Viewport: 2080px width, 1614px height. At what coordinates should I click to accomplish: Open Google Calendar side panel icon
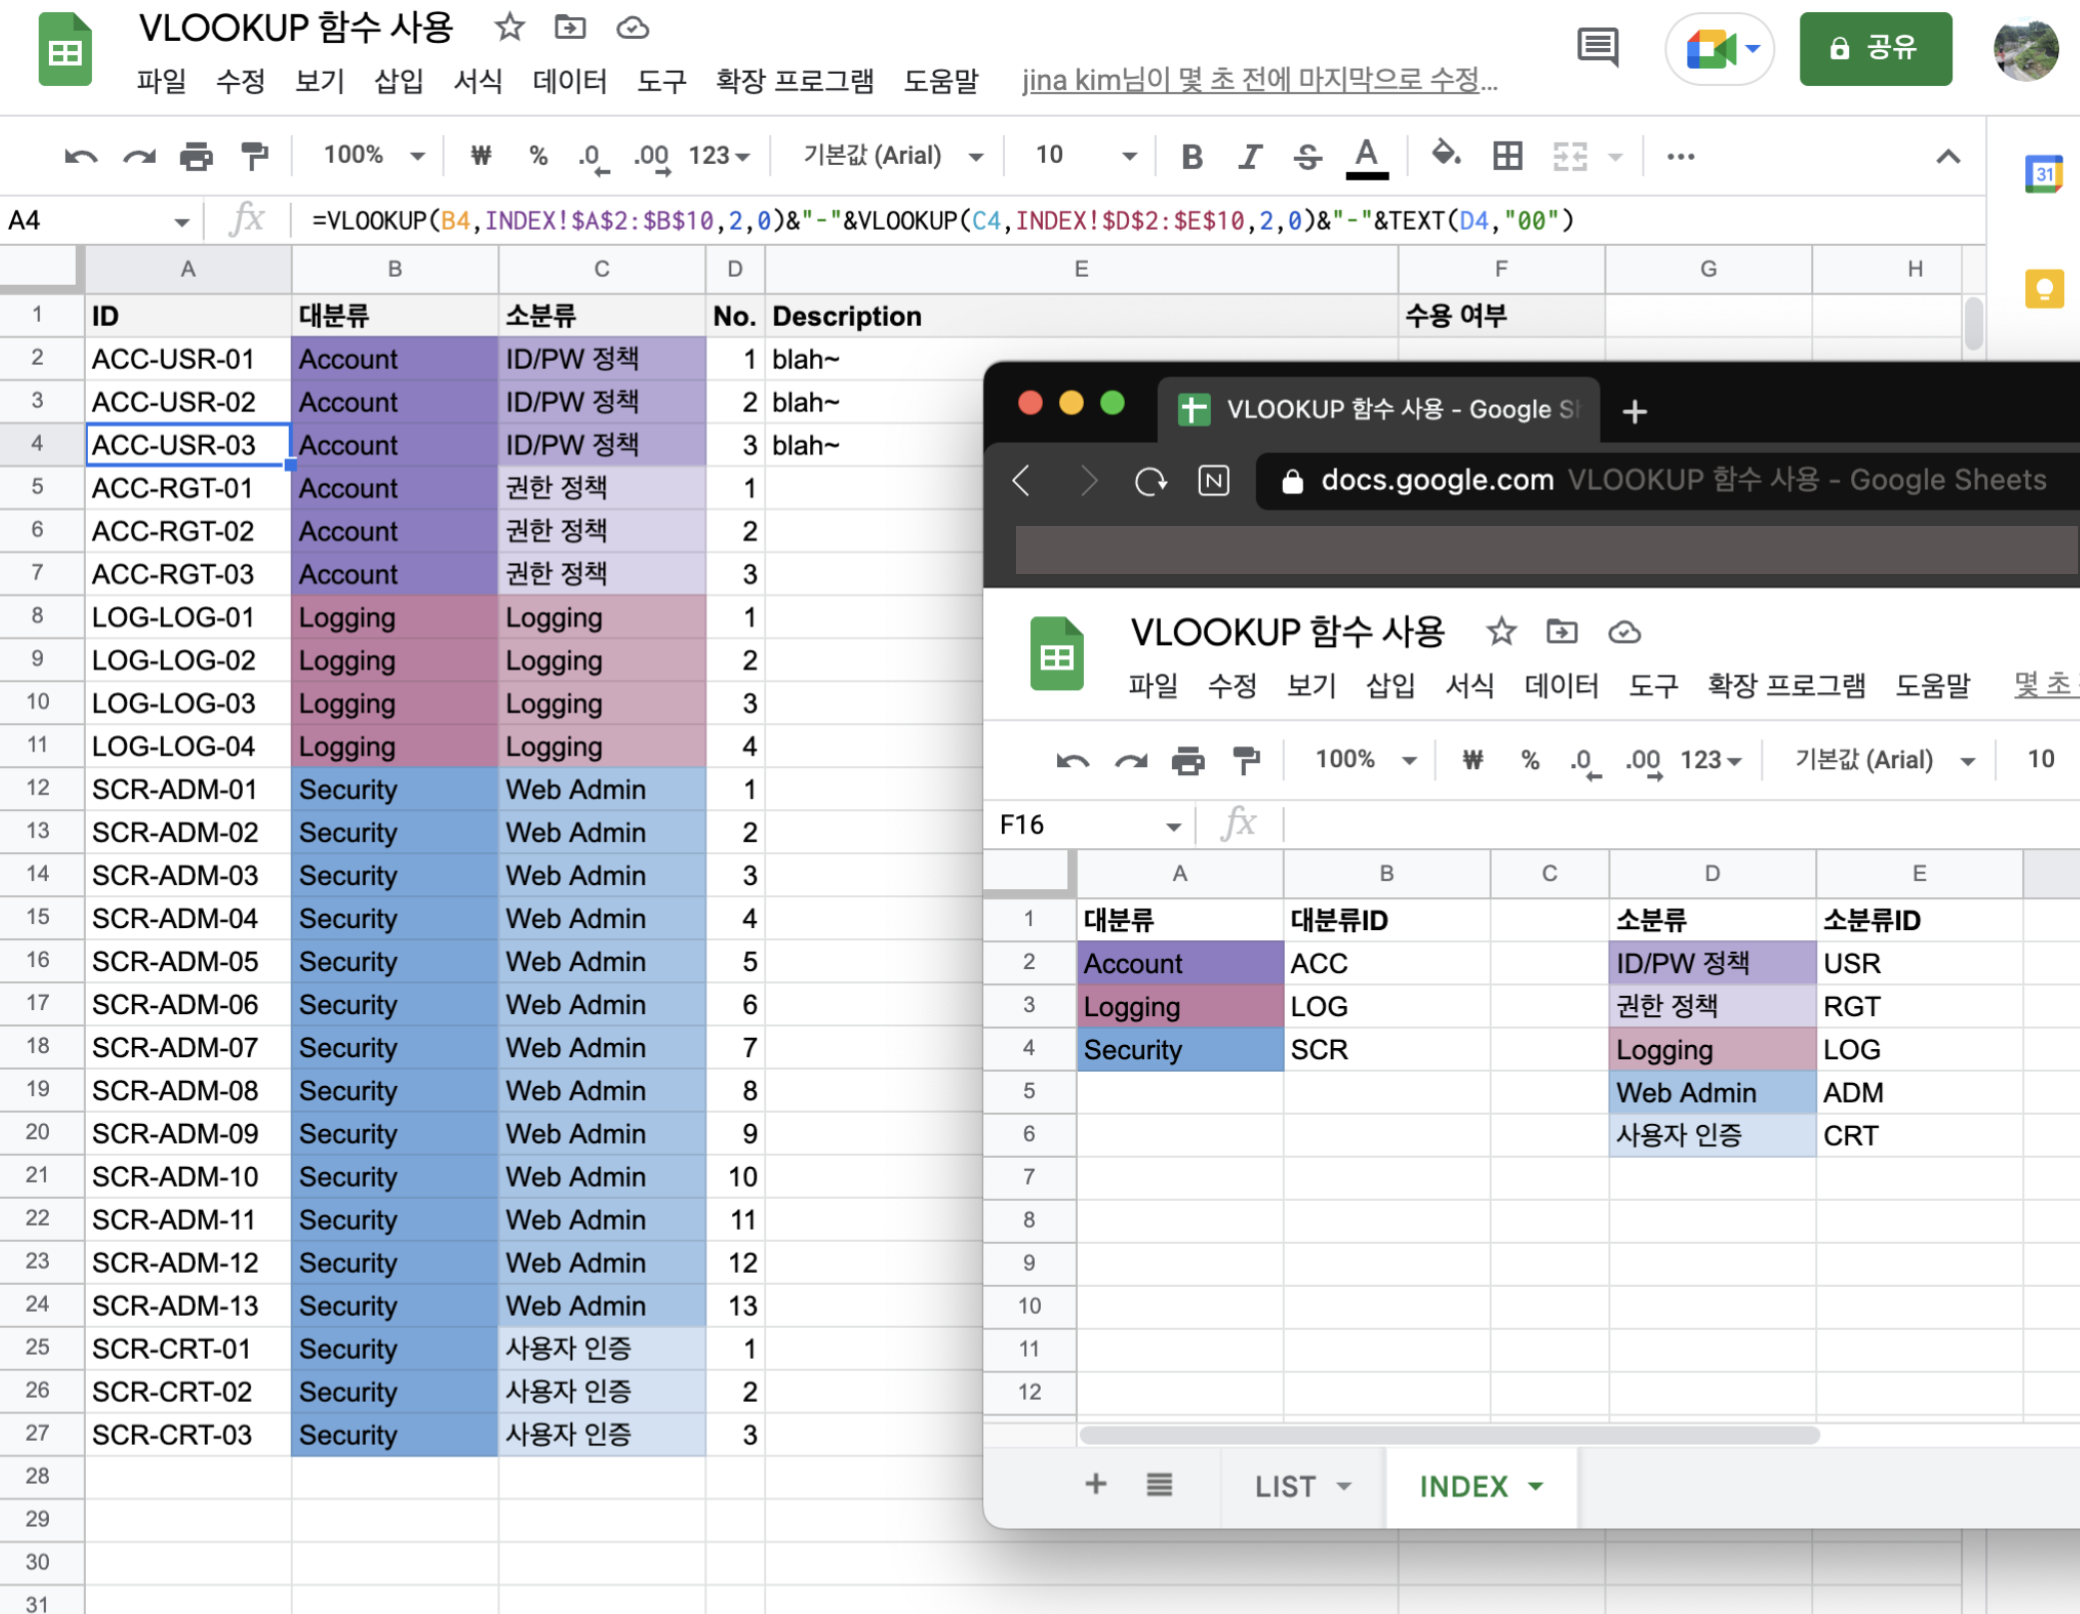click(x=2043, y=175)
